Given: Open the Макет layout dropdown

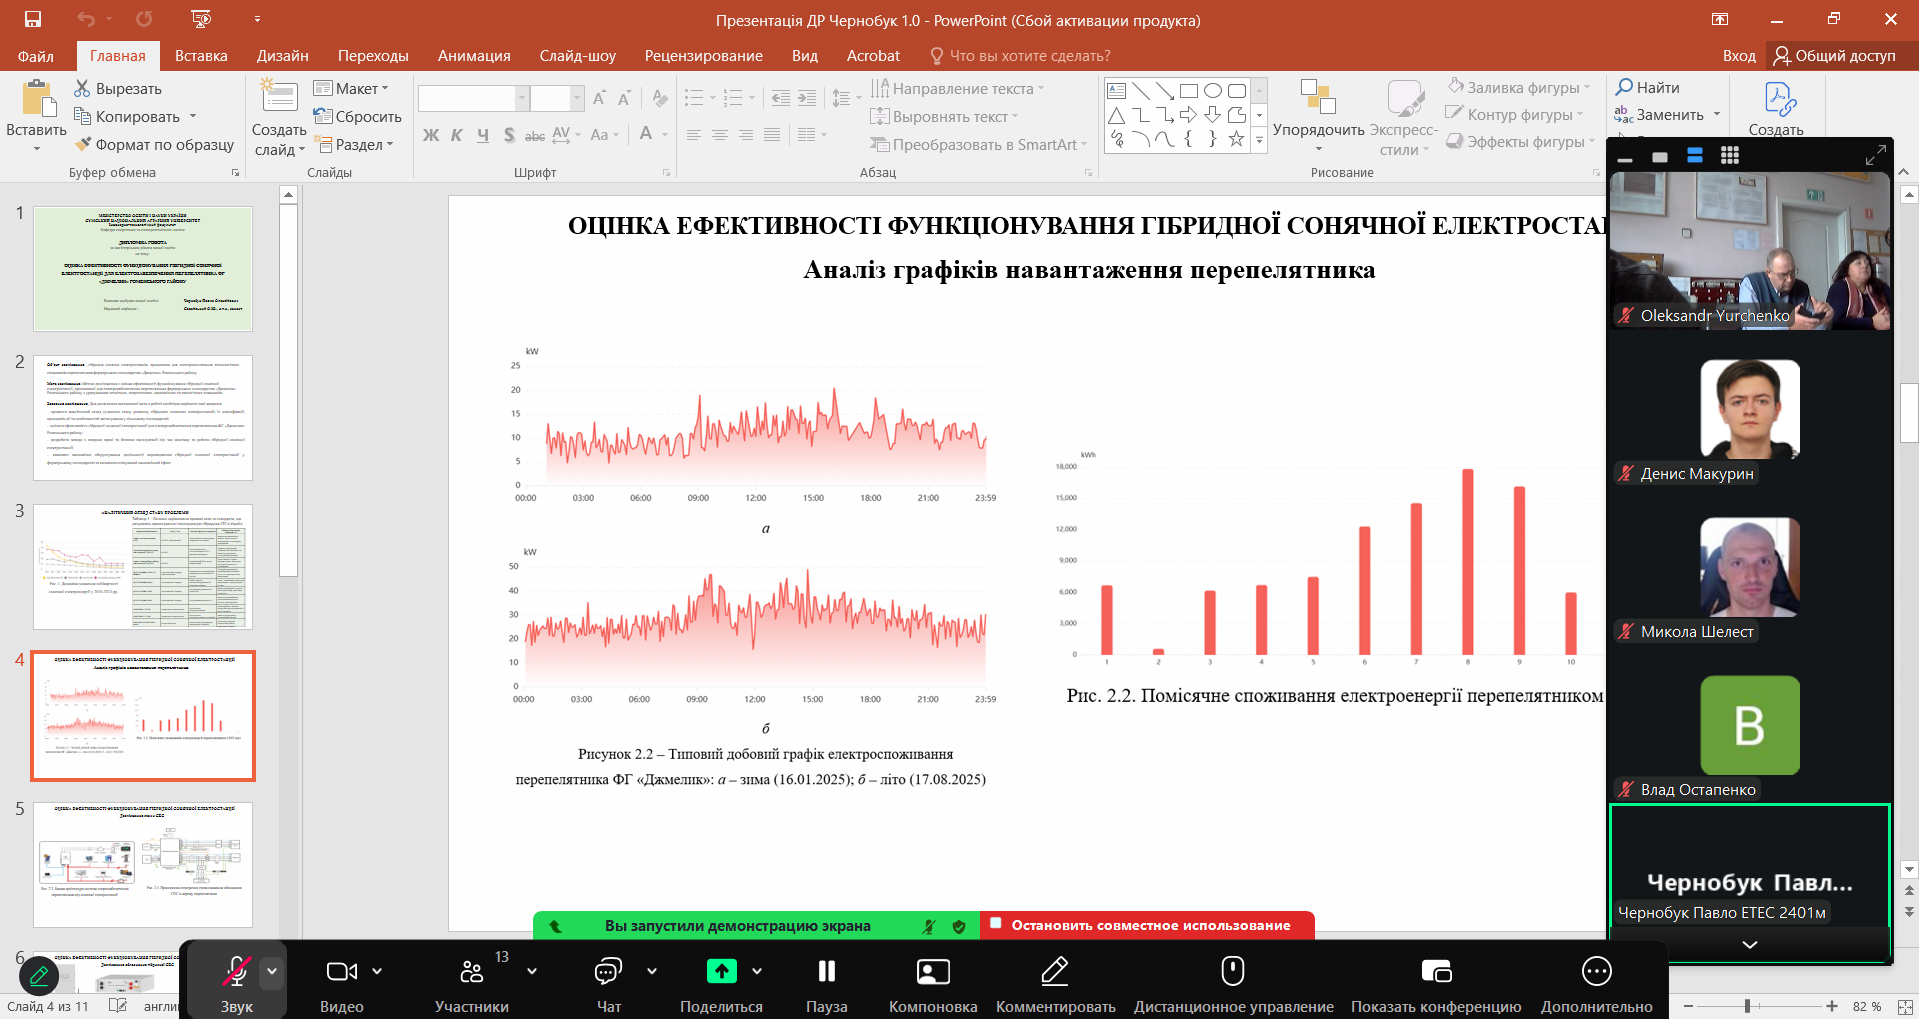Looking at the screenshot, I should (x=351, y=89).
